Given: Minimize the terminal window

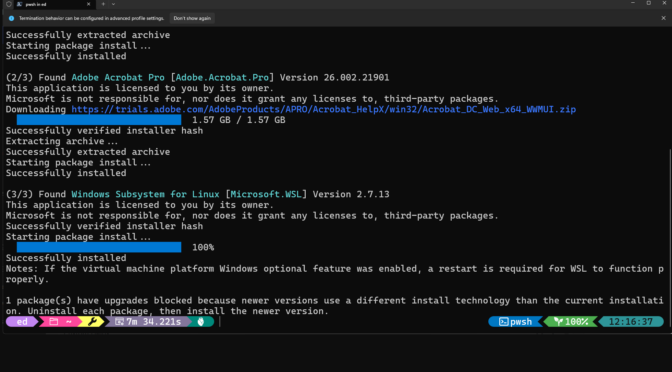Looking at the screenshot, I should 633,3.
